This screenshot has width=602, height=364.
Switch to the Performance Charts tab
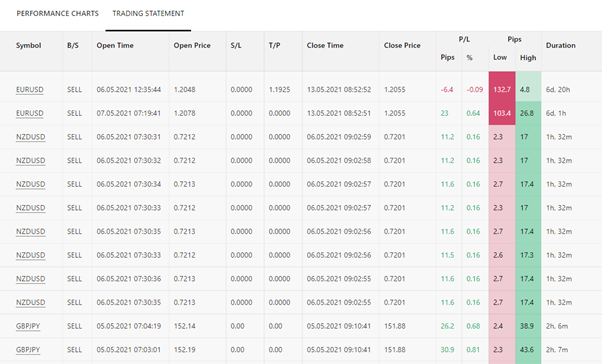(x=58, y=13)
